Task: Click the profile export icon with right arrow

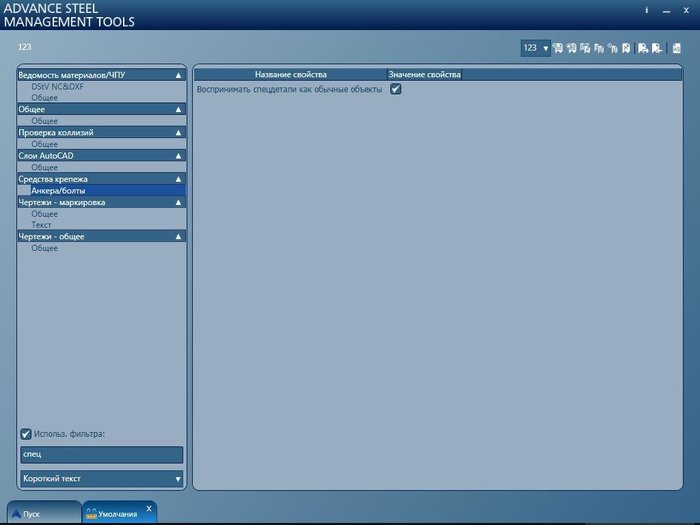Action: click(x=643, y=48)
